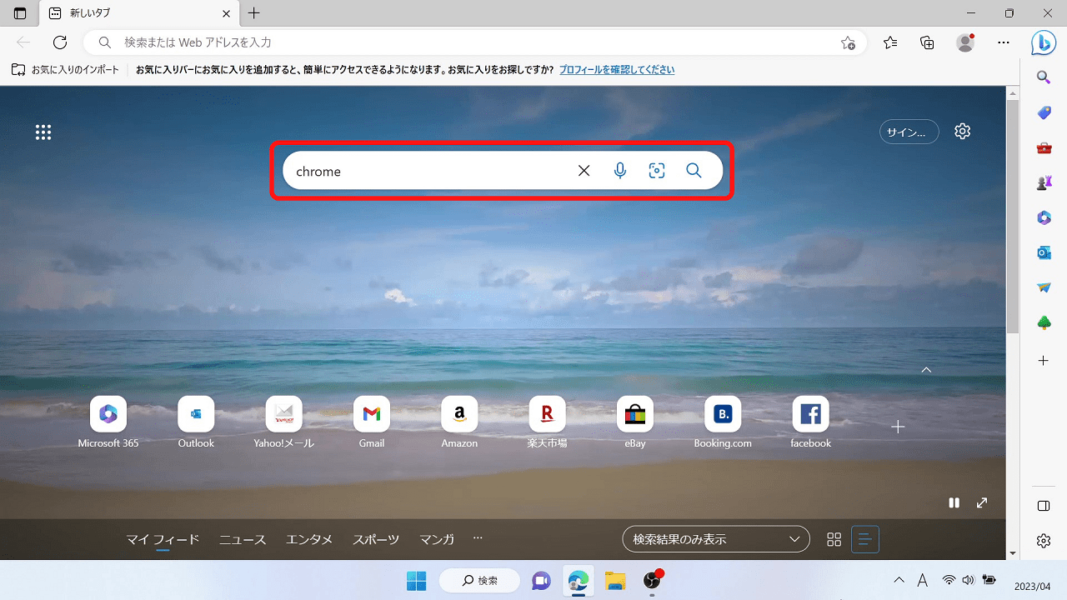Image resolution: width=1067 pixels, height=600 pixels.
Task: Open the Shopping sidebar tool
Action: point(1043,112)
